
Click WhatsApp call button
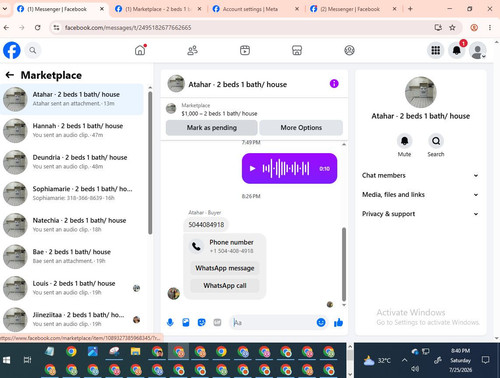click(225, 286)
